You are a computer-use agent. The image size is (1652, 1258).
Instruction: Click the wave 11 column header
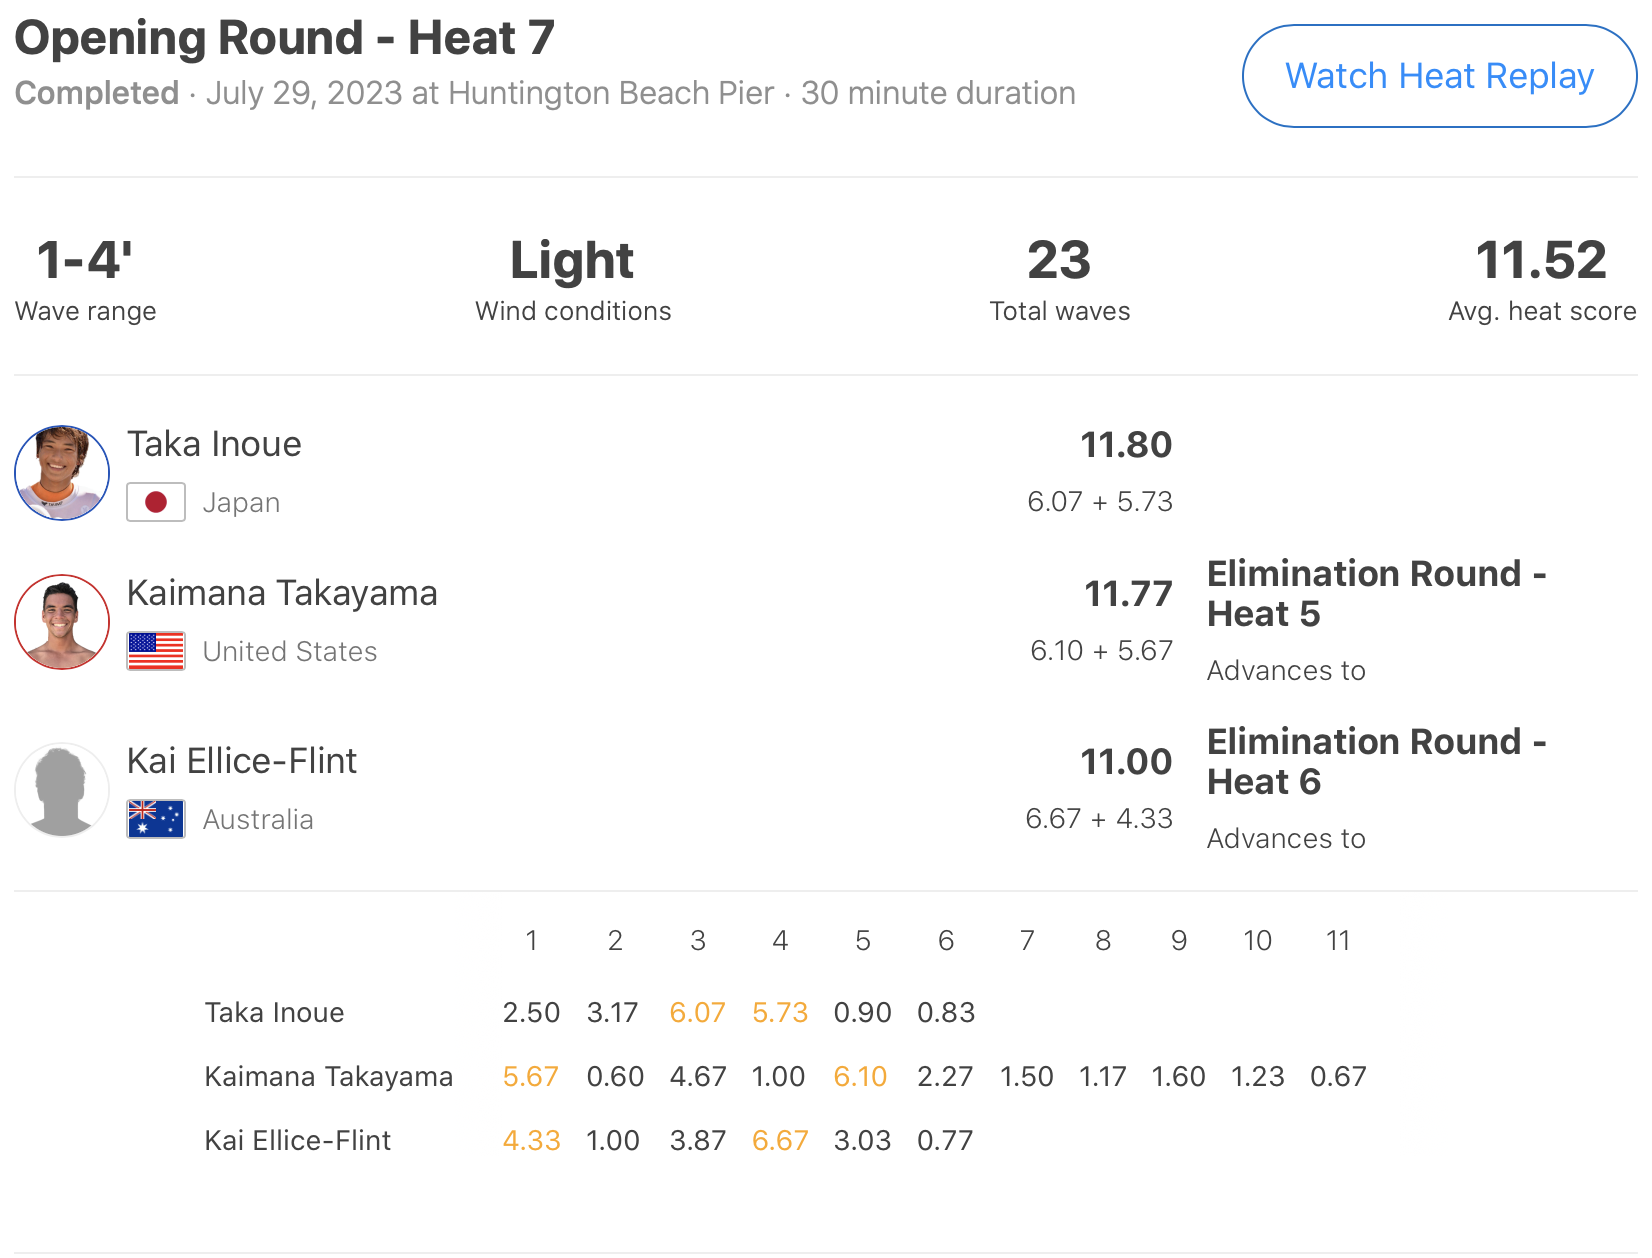point(1338,941)
